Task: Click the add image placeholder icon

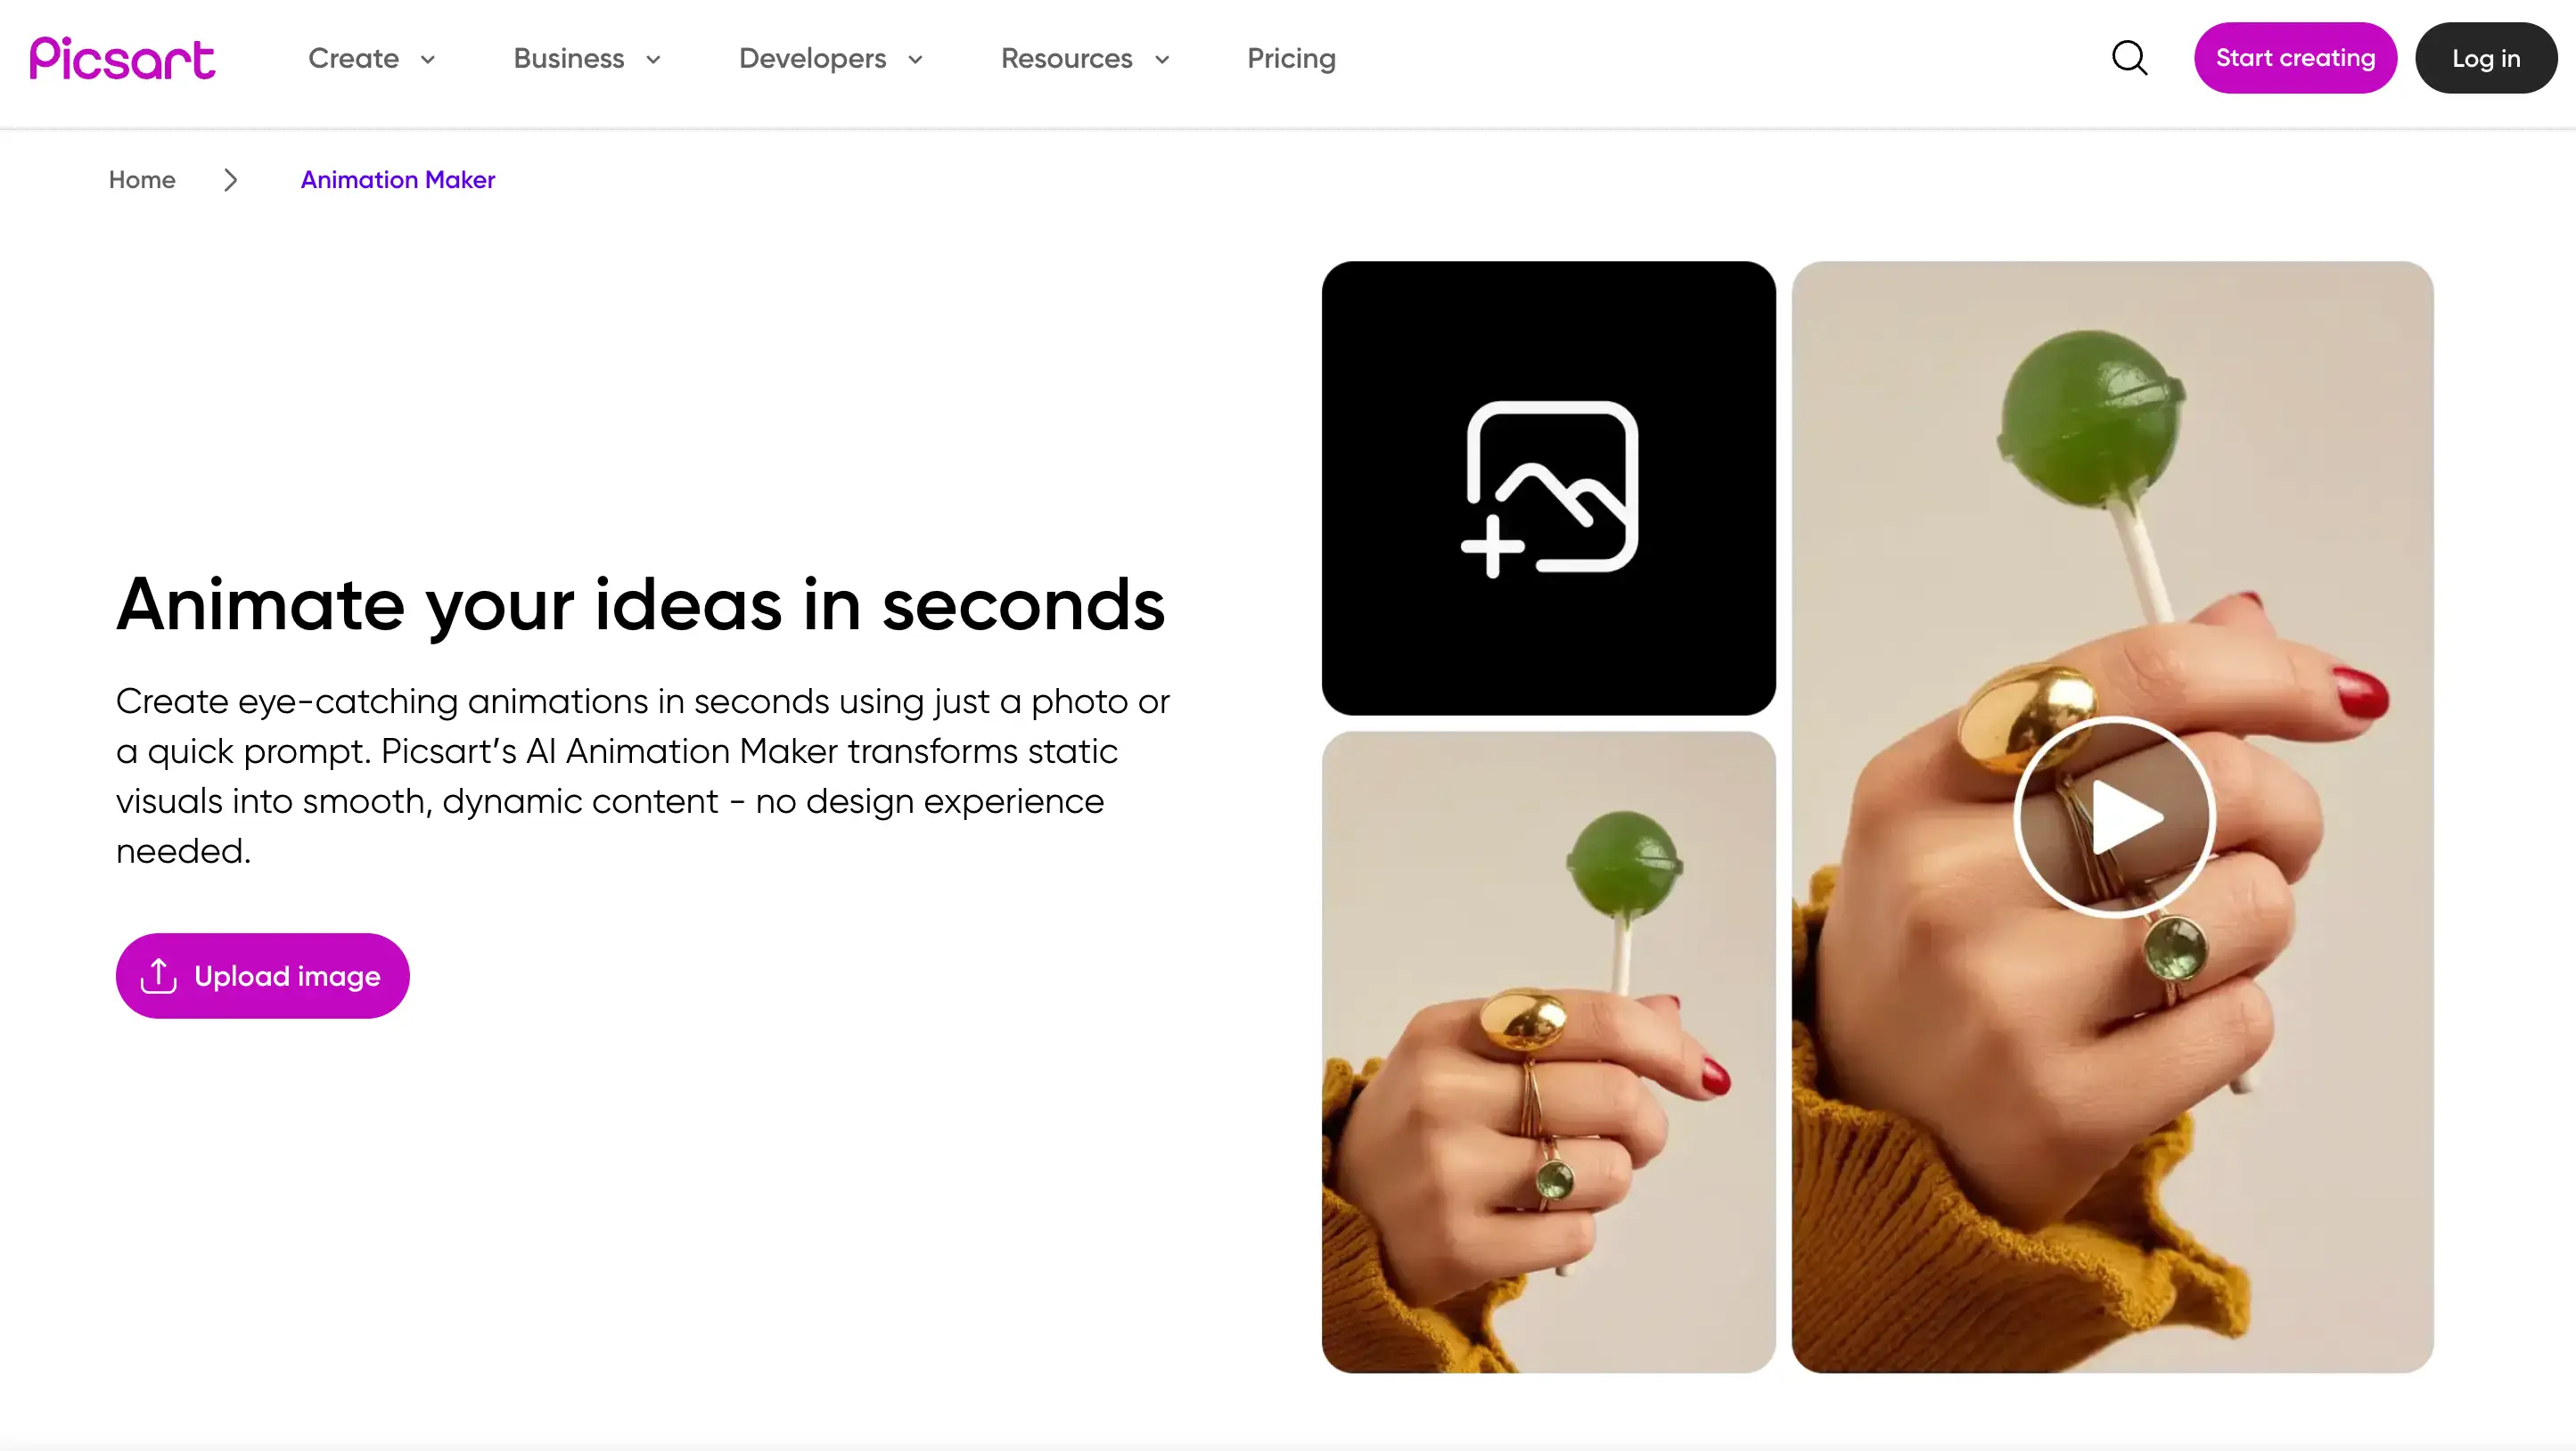Action: (1549, 489)
